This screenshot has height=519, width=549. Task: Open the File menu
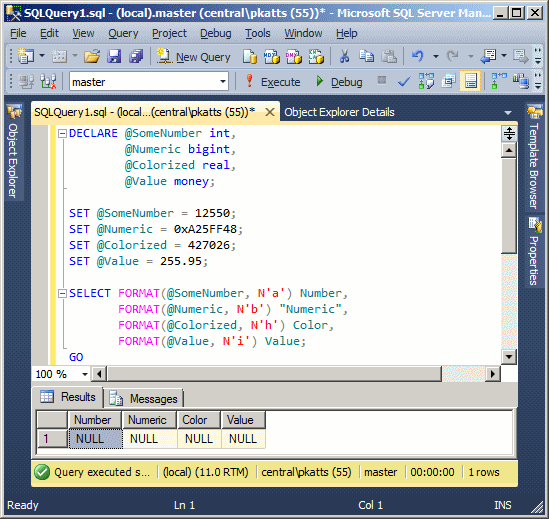[18, 33]
